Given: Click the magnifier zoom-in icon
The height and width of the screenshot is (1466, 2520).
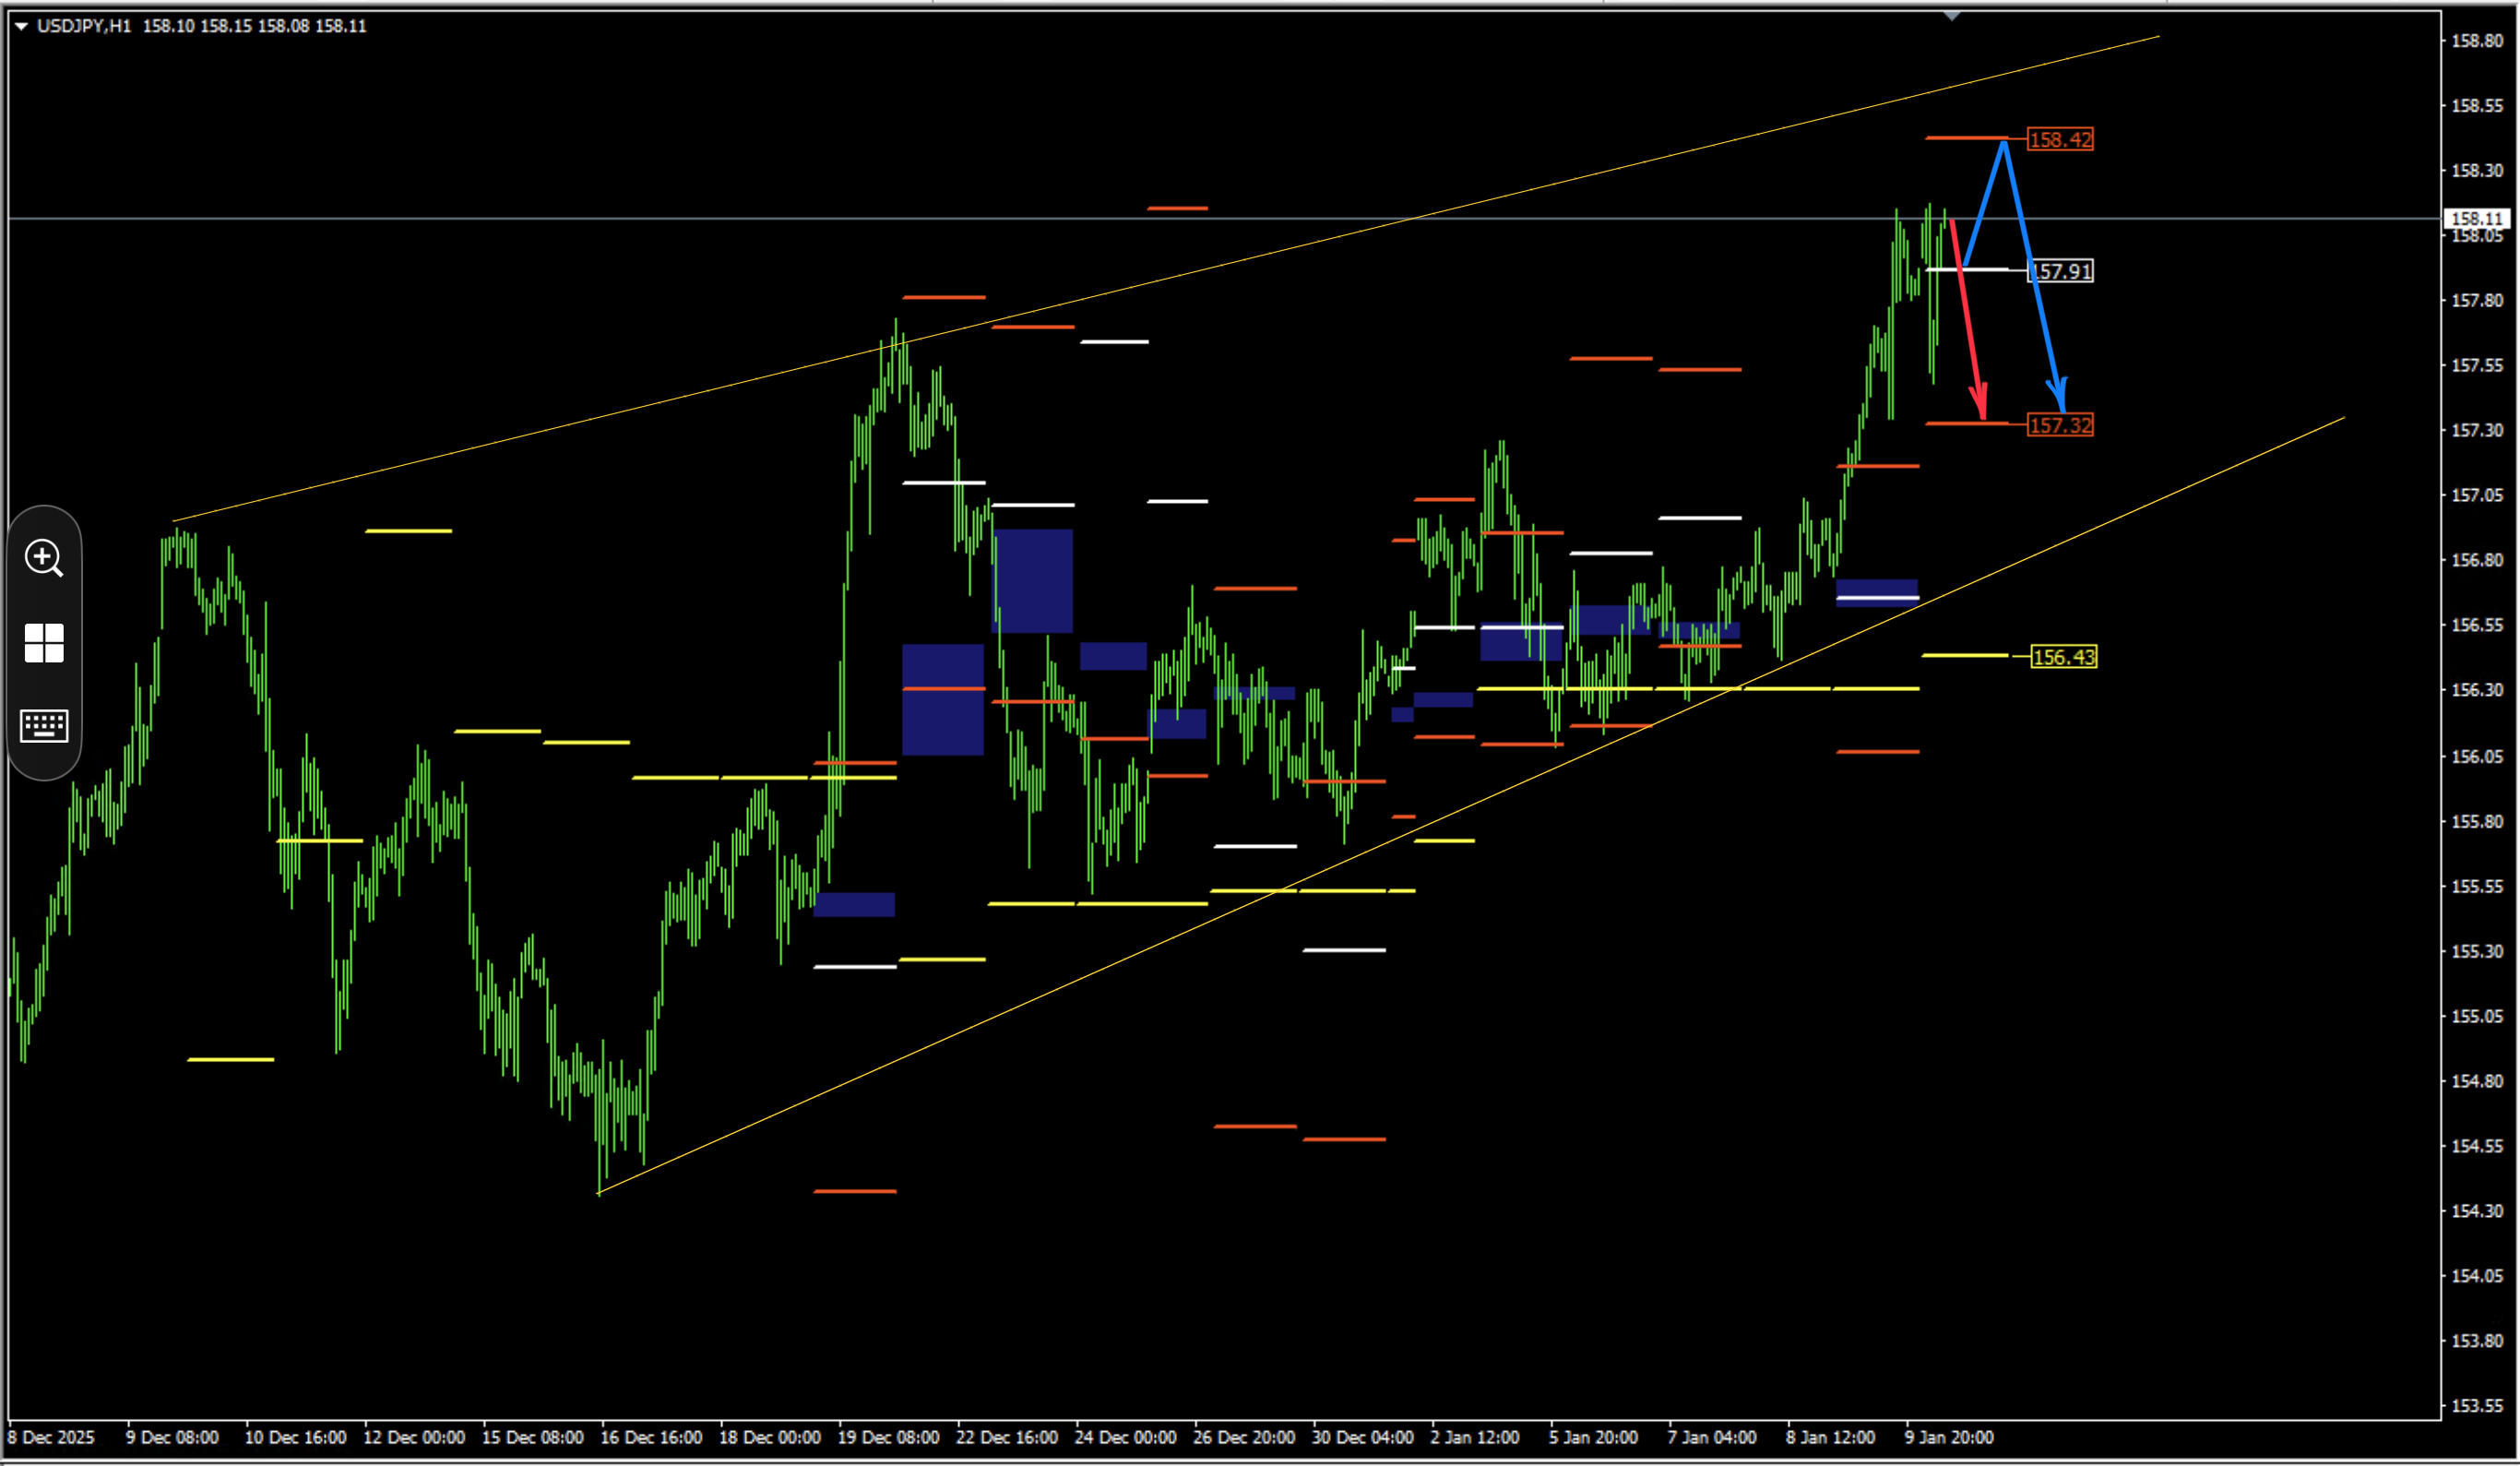Looking at the screenshot, I should point(44,558).
